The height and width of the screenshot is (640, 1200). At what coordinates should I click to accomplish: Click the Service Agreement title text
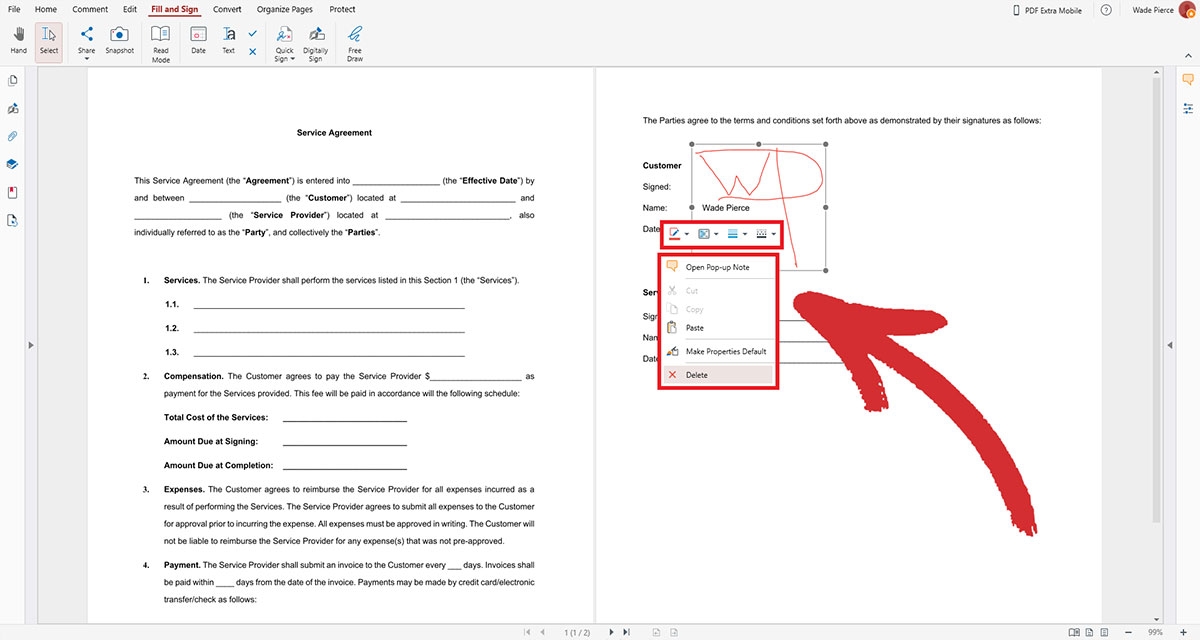pyautogui.click(x=334, y=133)
